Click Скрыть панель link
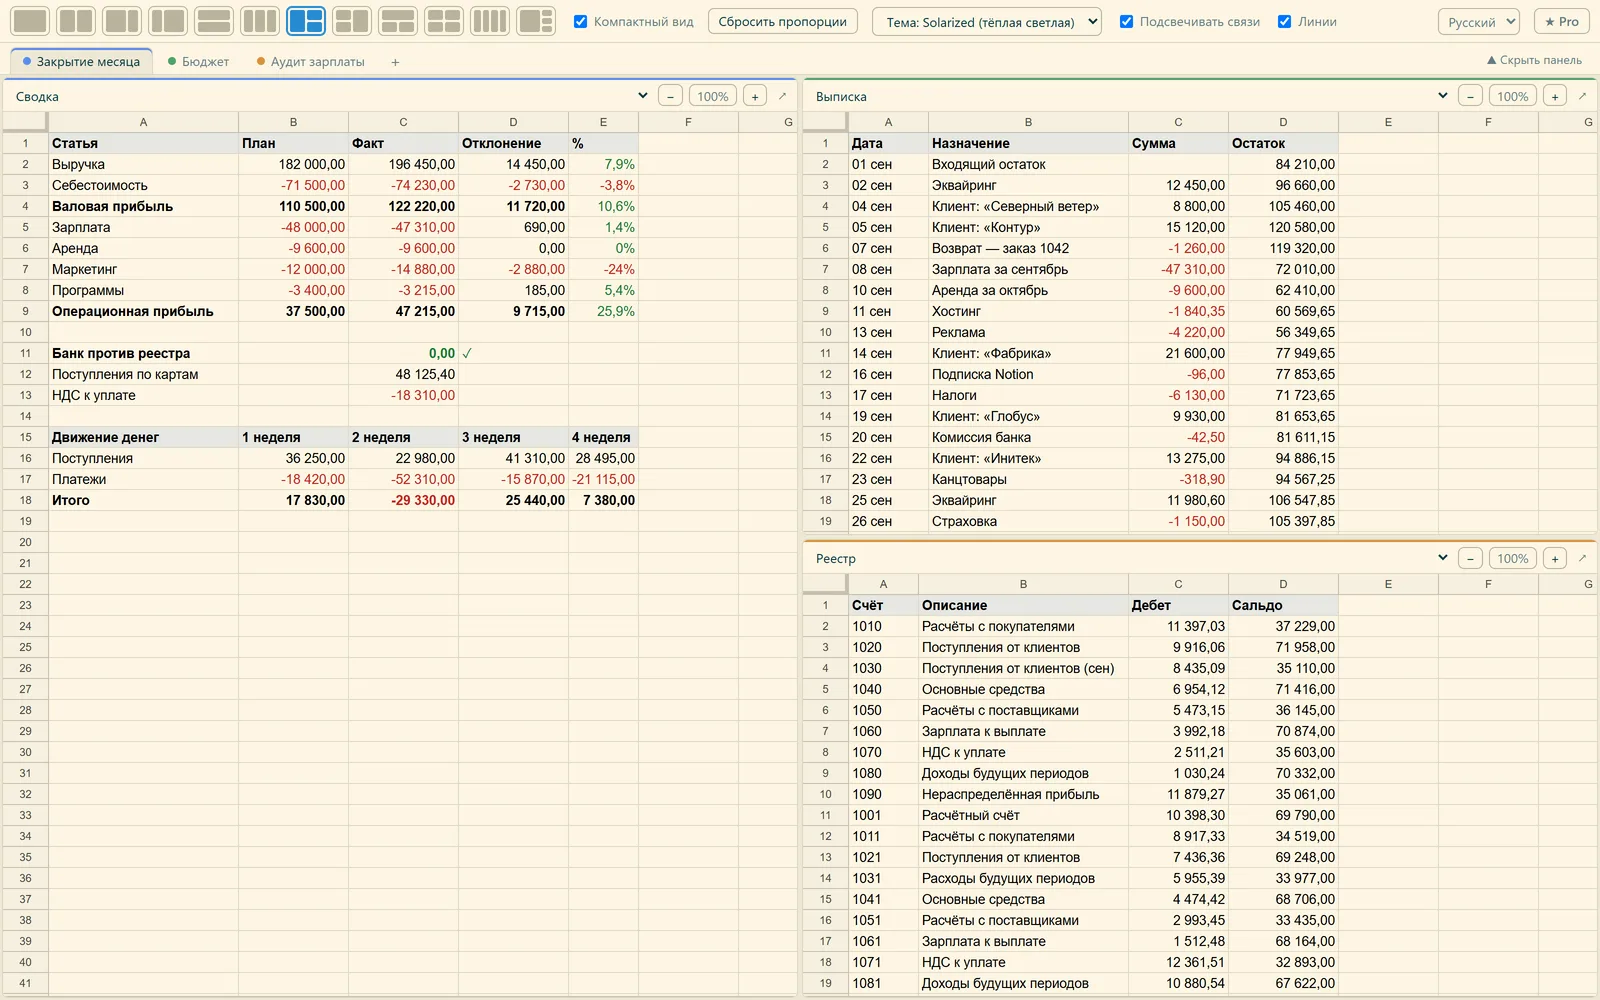This screenshot has width=1600, height=1000. [x=1534, y=60]
